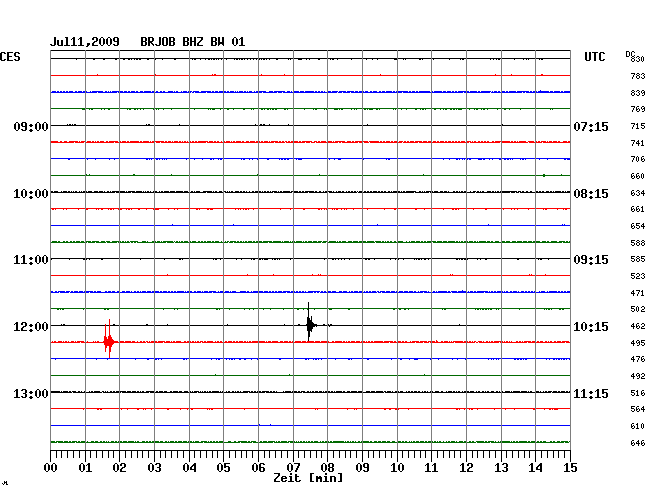Click minute axis tick label 01
This screenshot has width=650, height=494.
(x=85, y=468)
